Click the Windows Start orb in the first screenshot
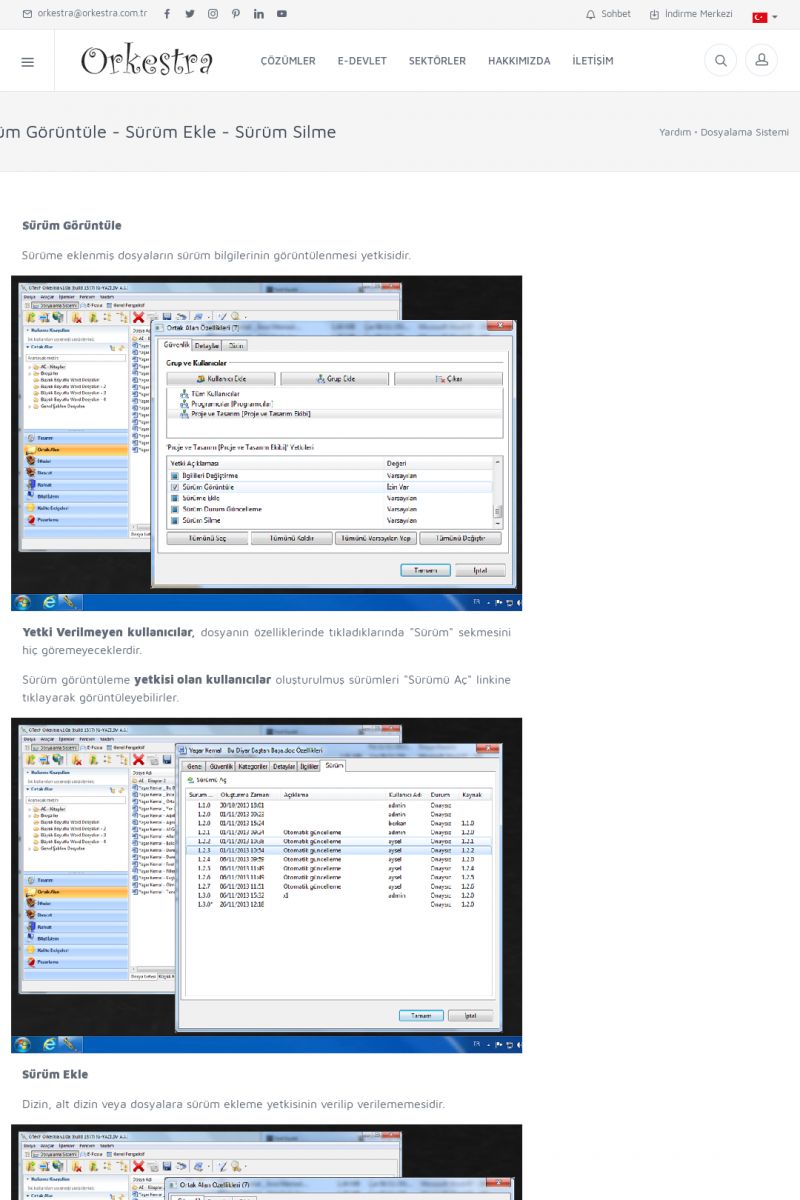 click(22, 602)
